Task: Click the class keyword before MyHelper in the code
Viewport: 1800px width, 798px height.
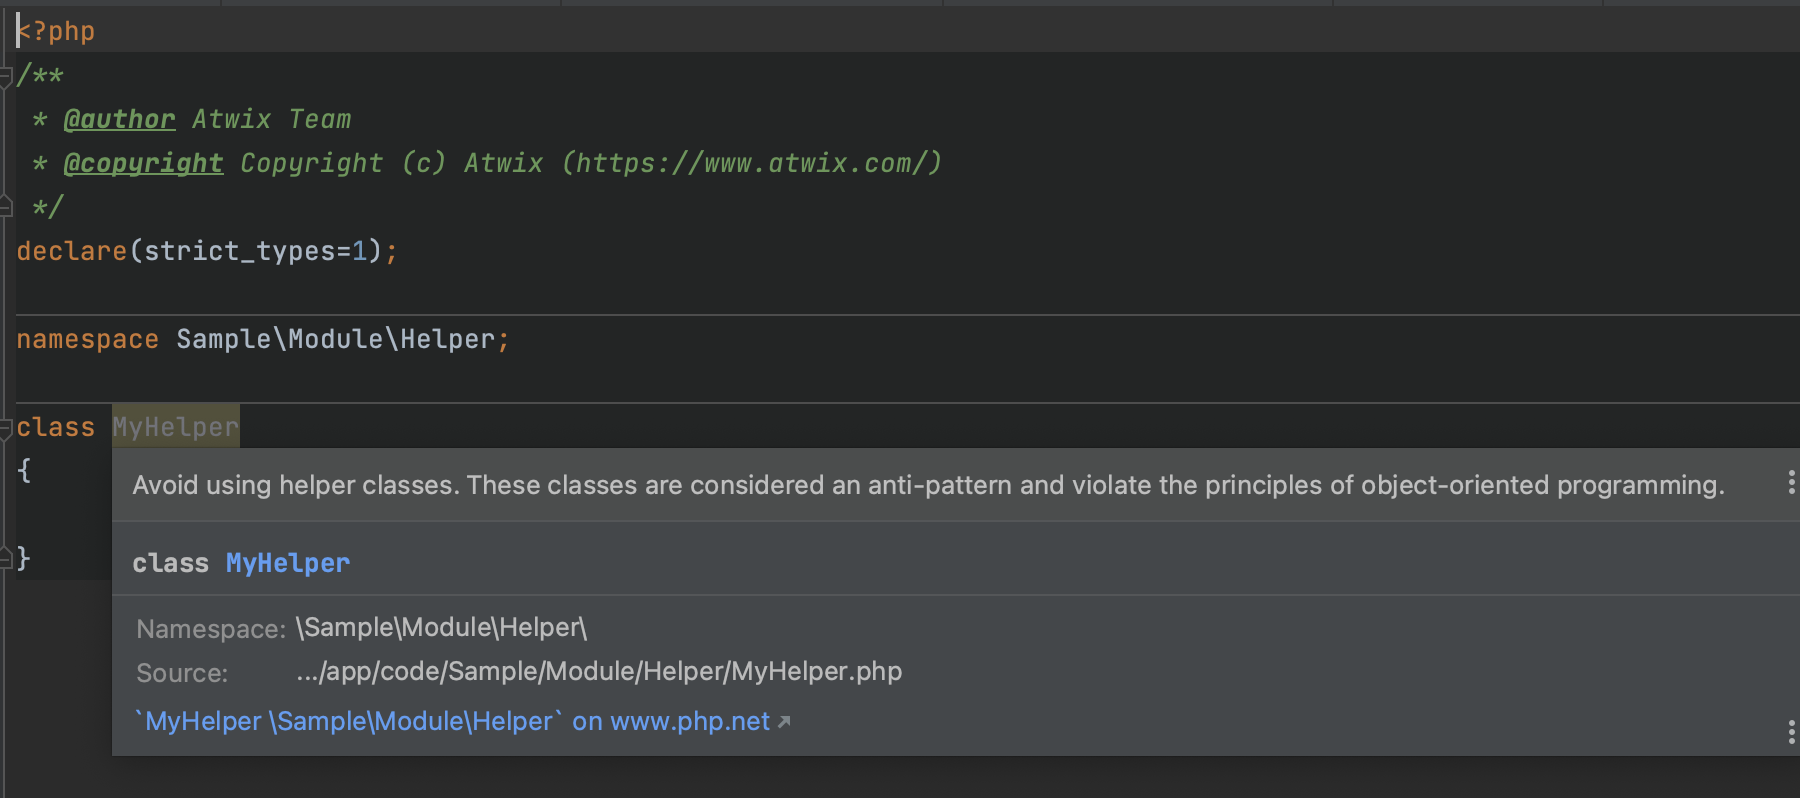Action: coord(56,427)
